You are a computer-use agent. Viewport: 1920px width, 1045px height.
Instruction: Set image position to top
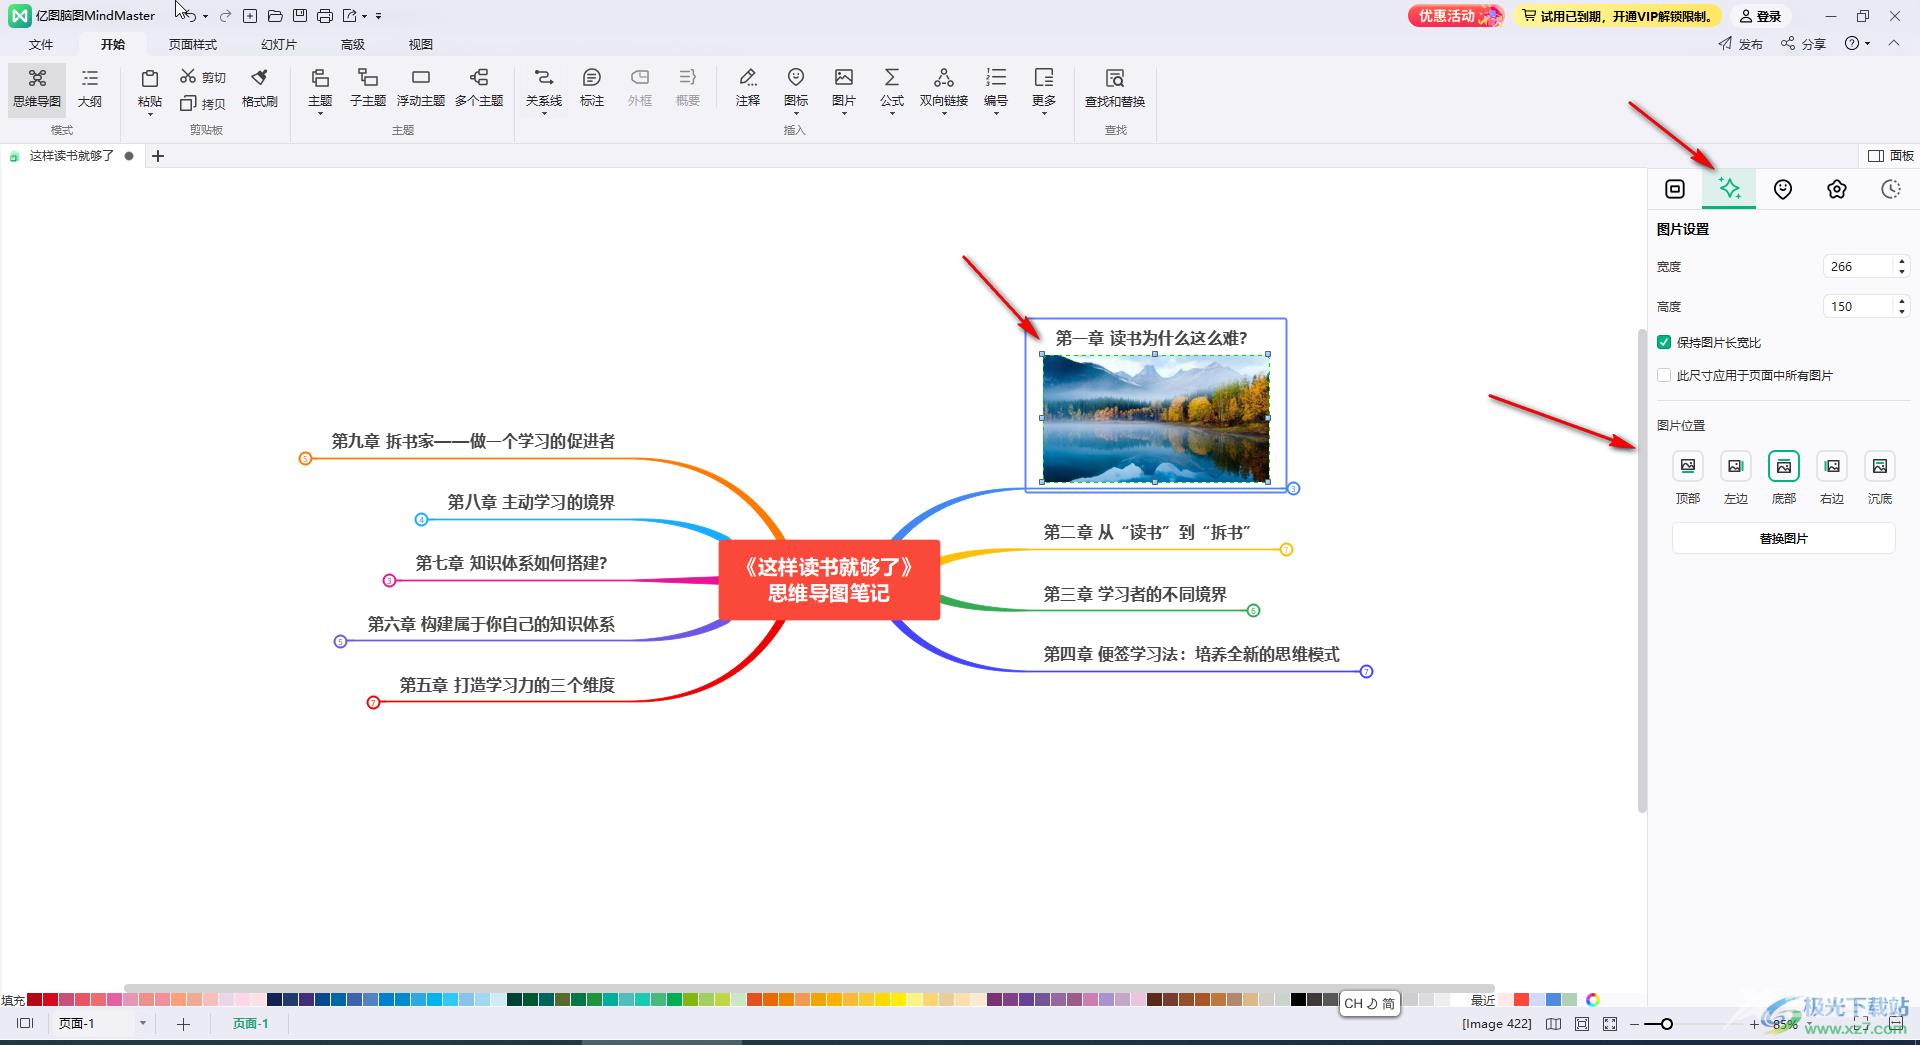[1688, 466]
